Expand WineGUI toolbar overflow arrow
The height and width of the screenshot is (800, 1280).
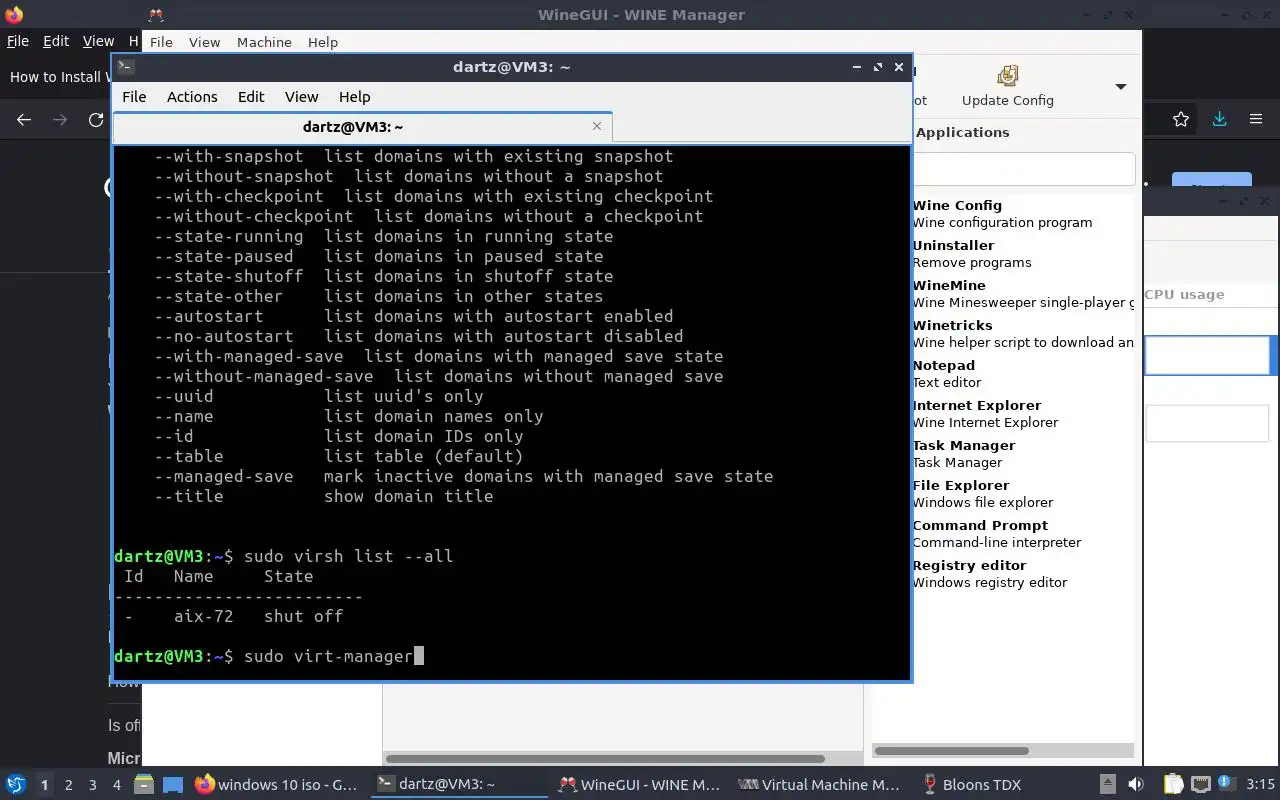(x=1121, y=87)
